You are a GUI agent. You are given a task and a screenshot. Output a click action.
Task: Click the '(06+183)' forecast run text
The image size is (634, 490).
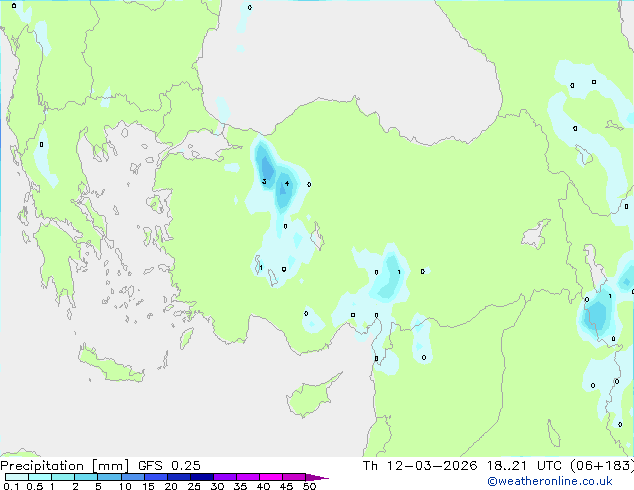(602, 466)
